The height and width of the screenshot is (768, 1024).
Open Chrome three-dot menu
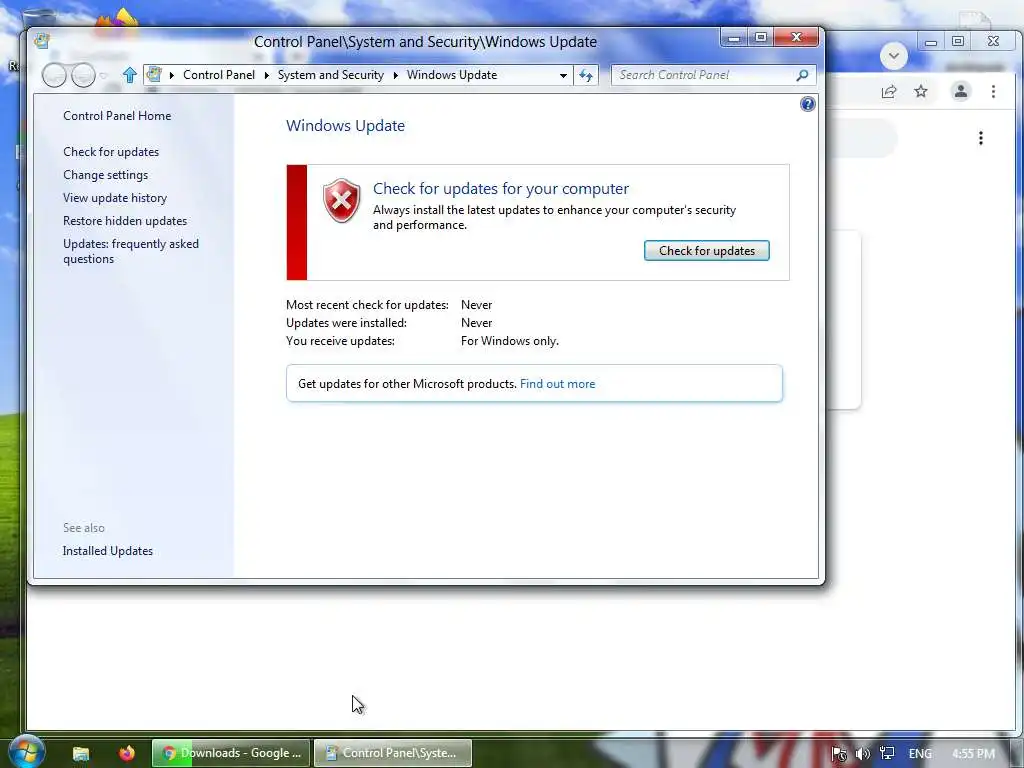point(993,91)
